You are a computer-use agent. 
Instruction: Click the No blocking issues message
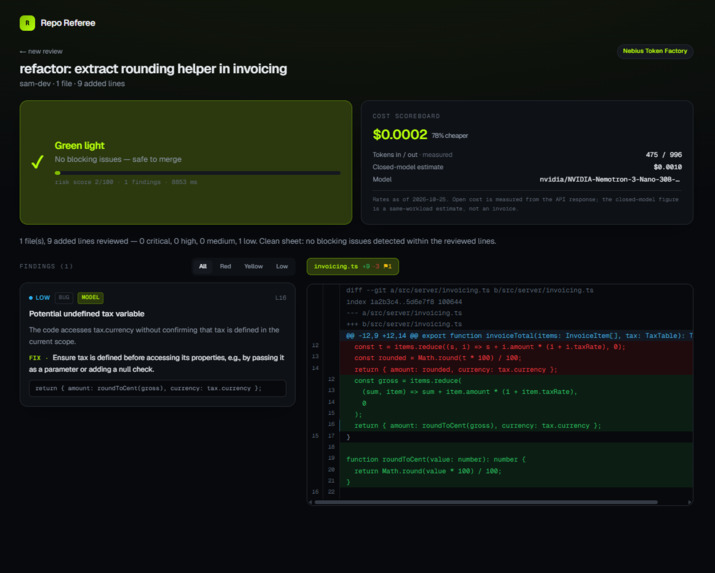pyautogui.click(x=118, y=159)
